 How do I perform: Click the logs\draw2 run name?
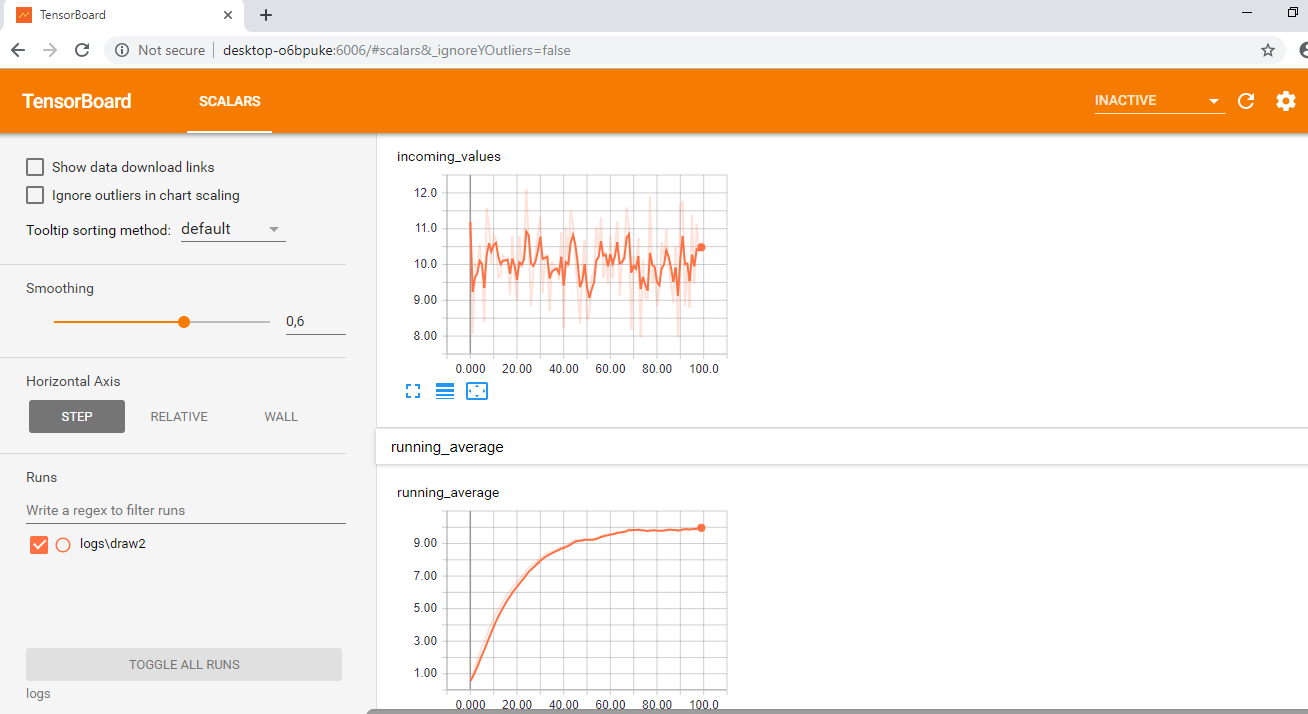pyautogui.click(x=113, y=544)
